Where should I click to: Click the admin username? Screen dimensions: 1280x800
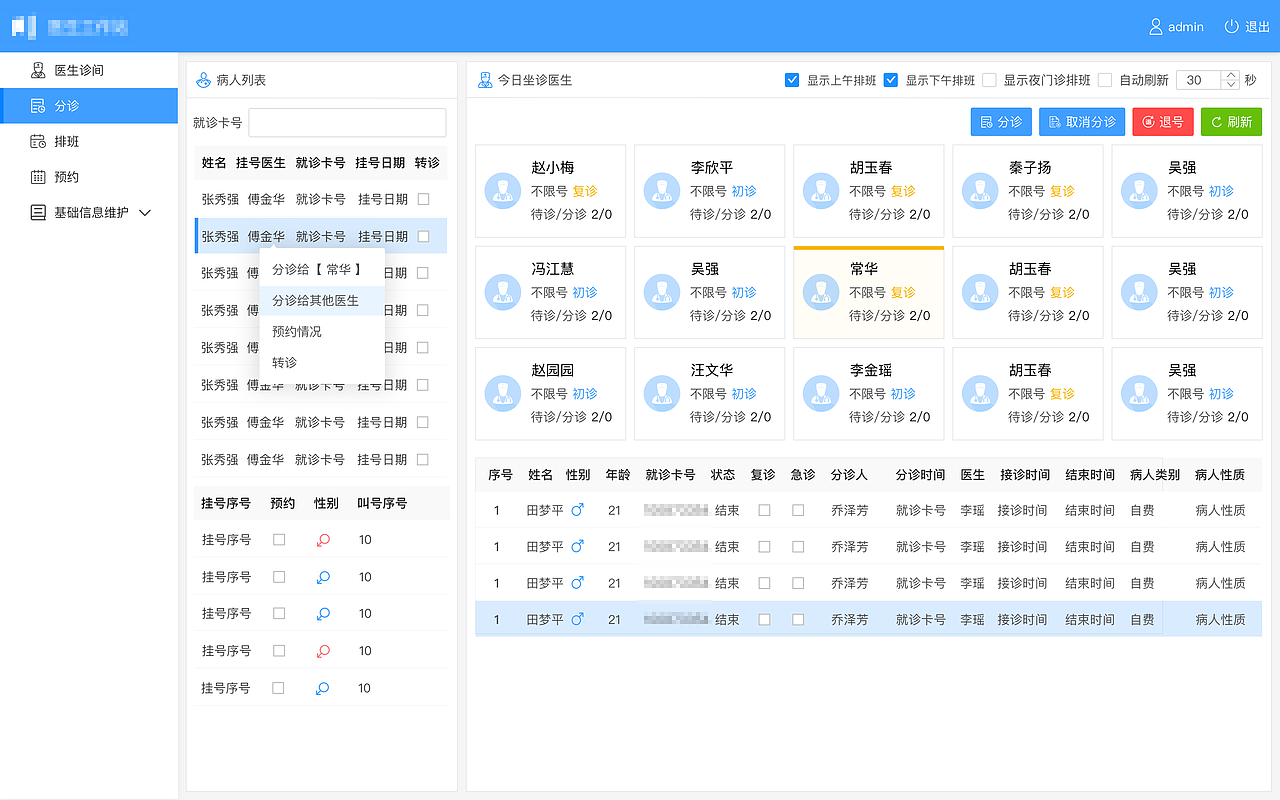1186,27
